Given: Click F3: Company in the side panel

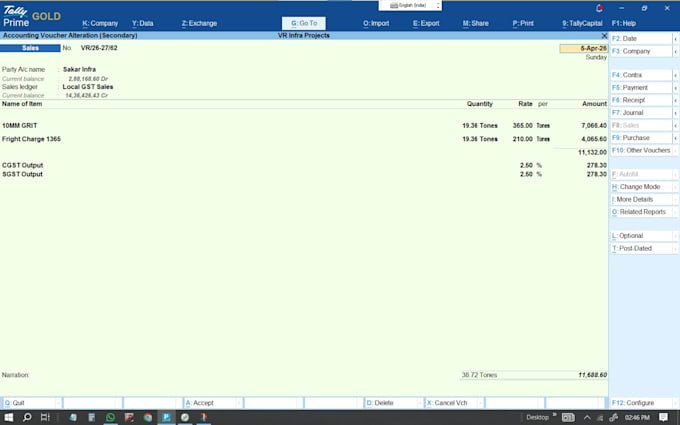Looking at the screenshot, I should pos(641,51).
